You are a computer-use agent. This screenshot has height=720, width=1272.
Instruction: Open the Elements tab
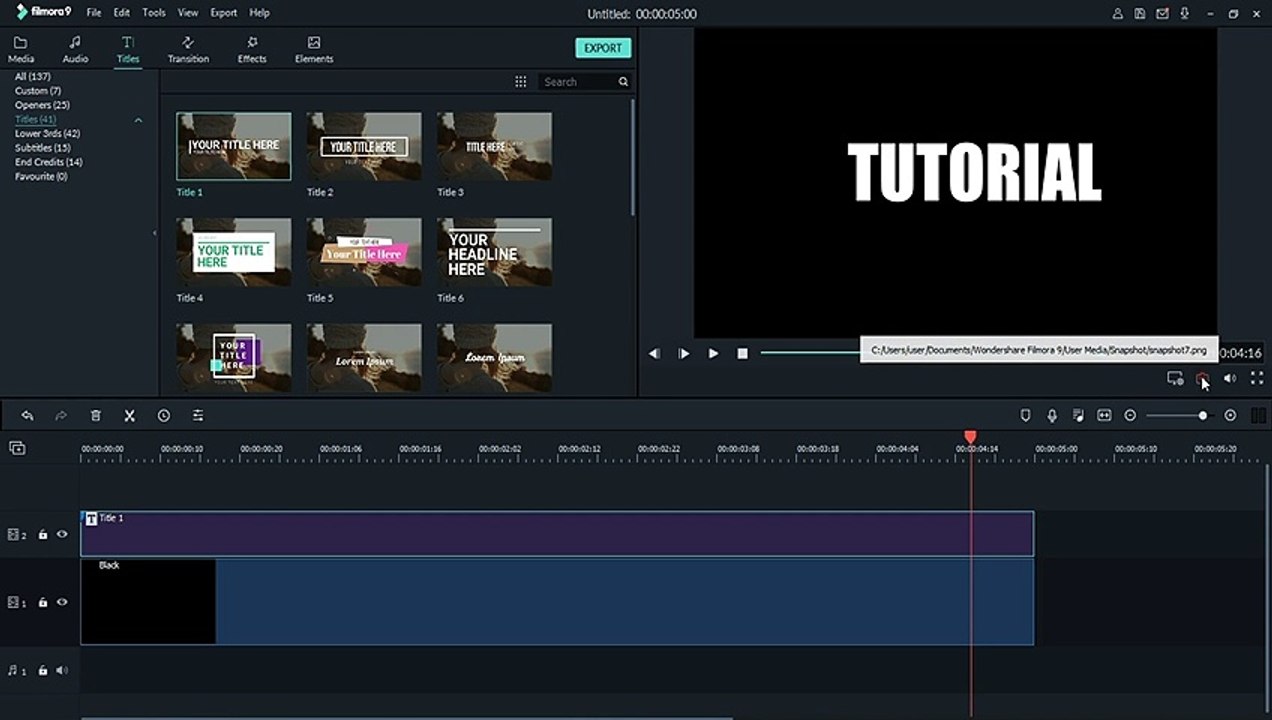pyautogui.click(x=314, y=50)
